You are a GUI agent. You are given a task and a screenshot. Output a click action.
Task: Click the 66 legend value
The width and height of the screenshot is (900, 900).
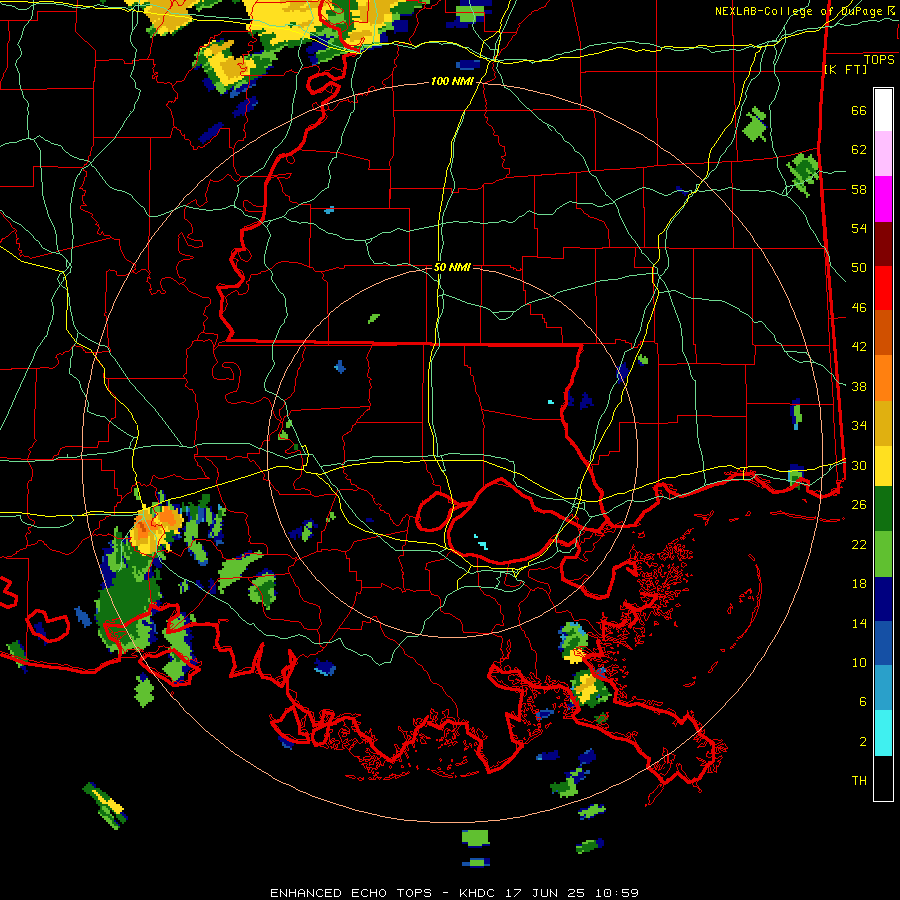[859, 110]
